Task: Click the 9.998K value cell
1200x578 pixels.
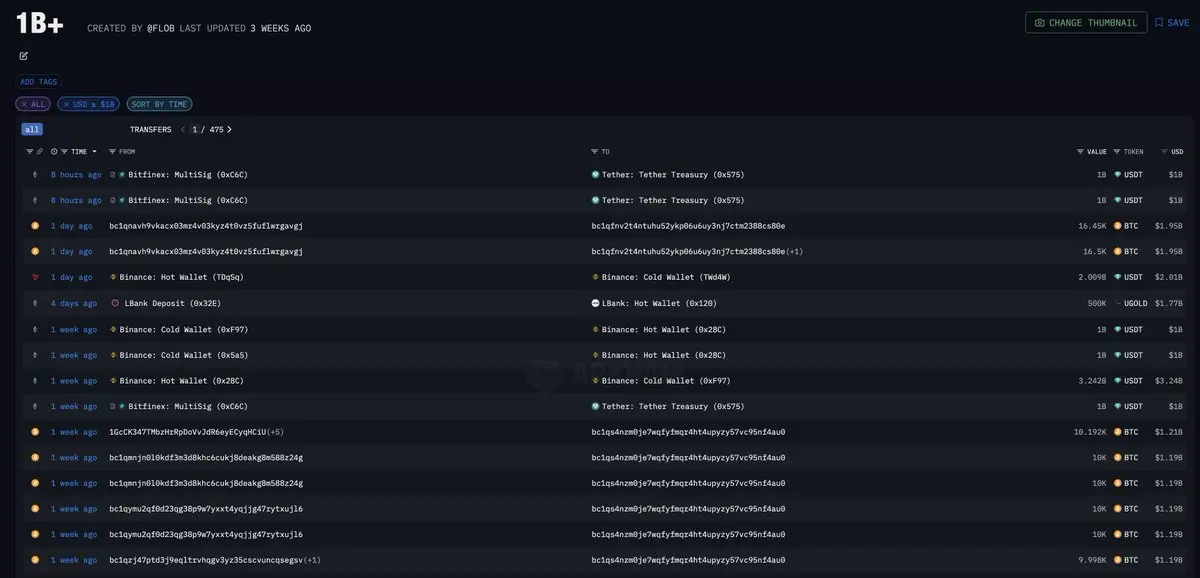Action: coord(1092,560)
